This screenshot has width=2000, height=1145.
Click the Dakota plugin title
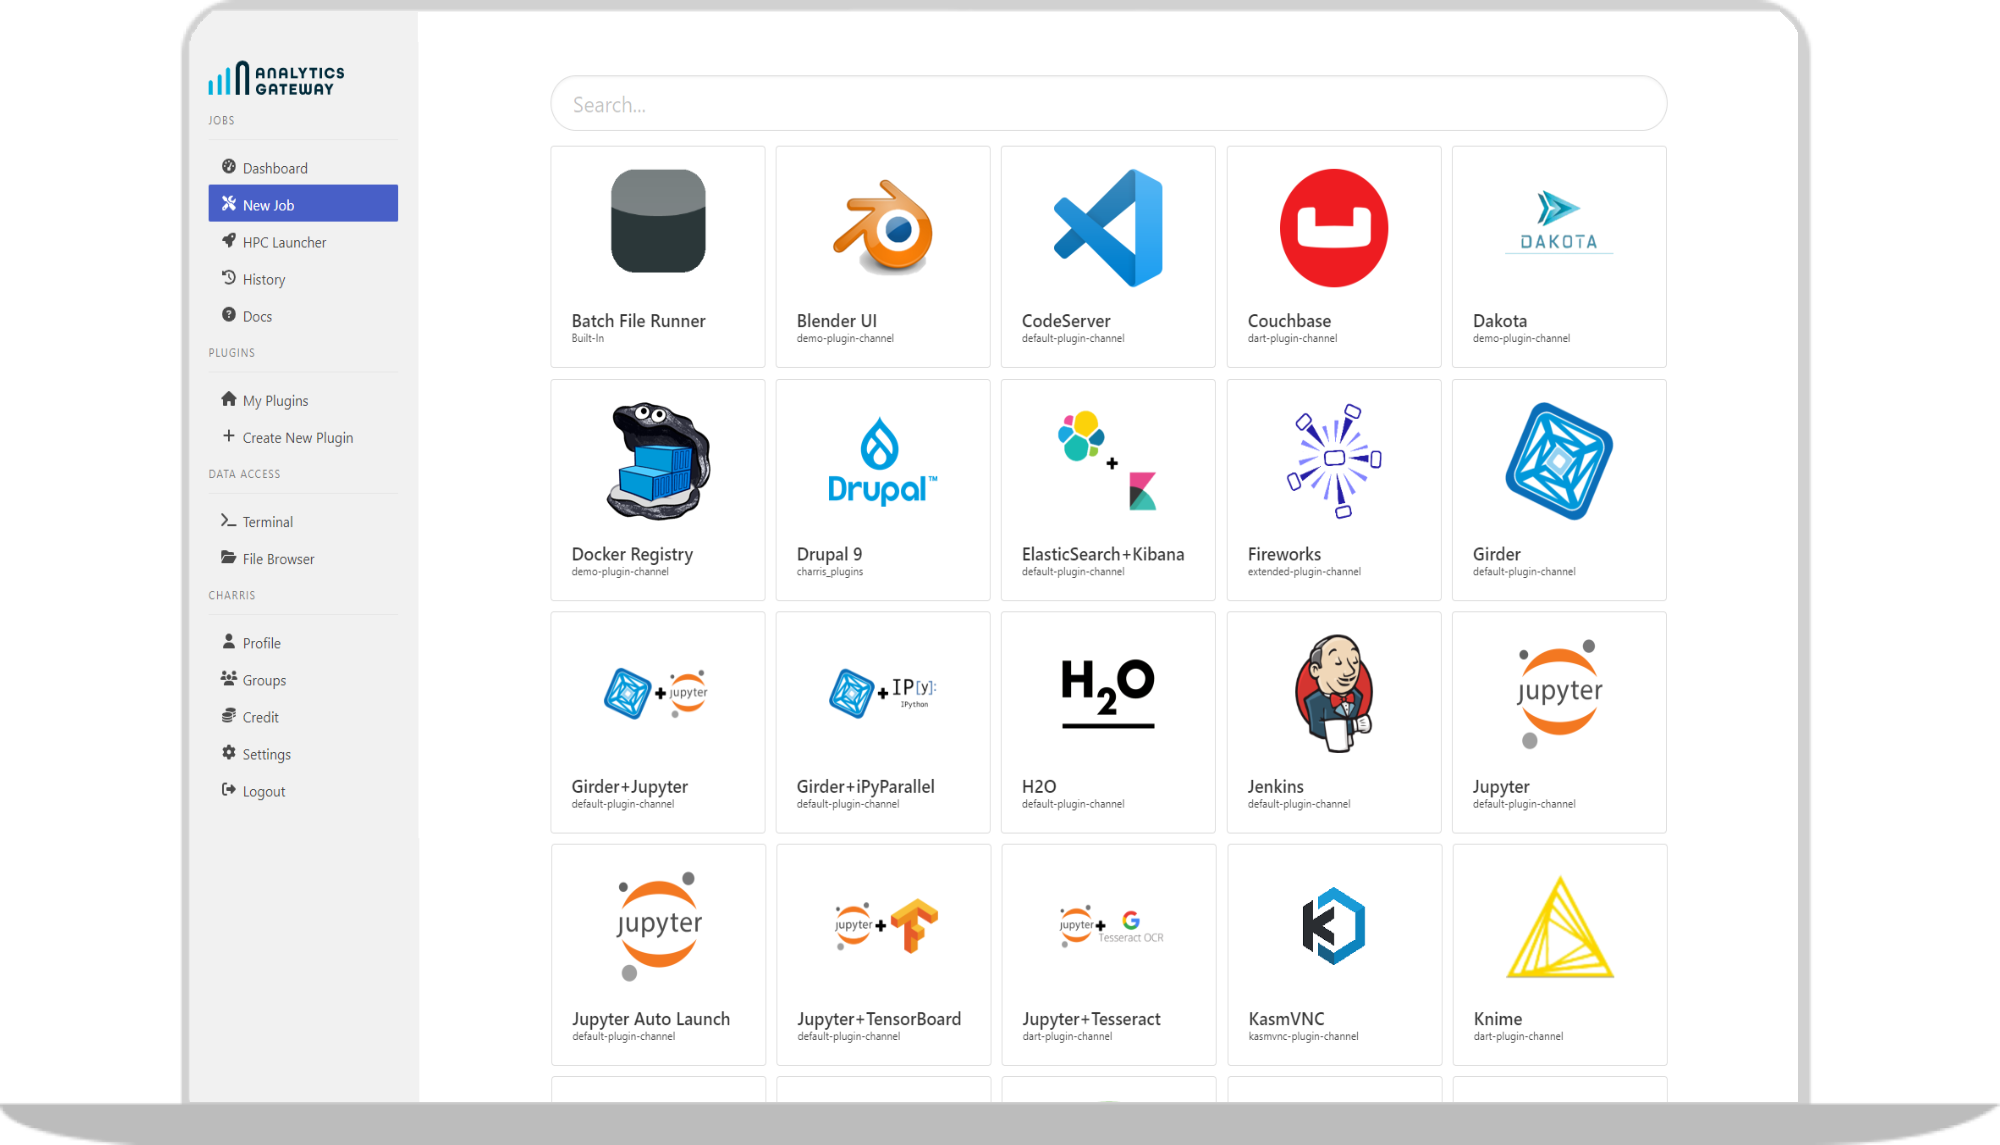coord(1499,320)
